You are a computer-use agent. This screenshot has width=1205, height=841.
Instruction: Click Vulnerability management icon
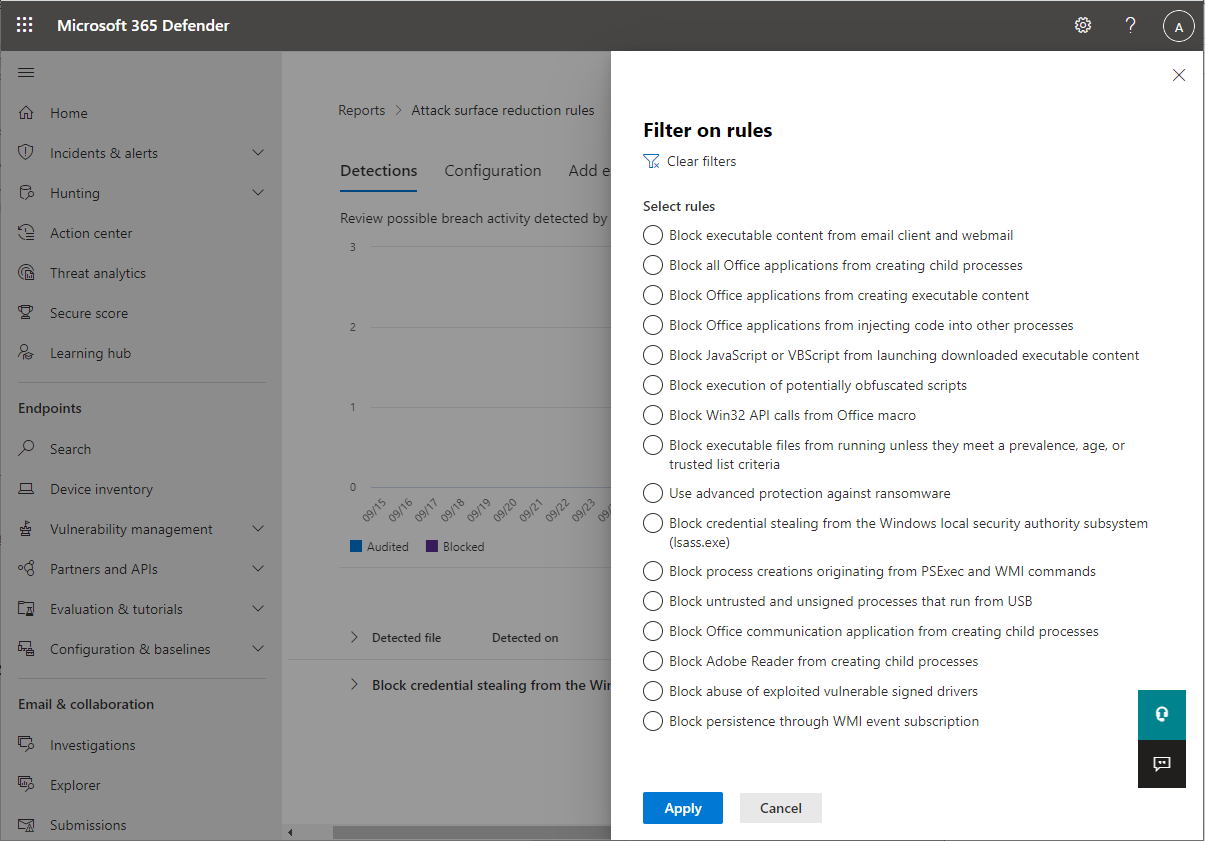(27, 529)
